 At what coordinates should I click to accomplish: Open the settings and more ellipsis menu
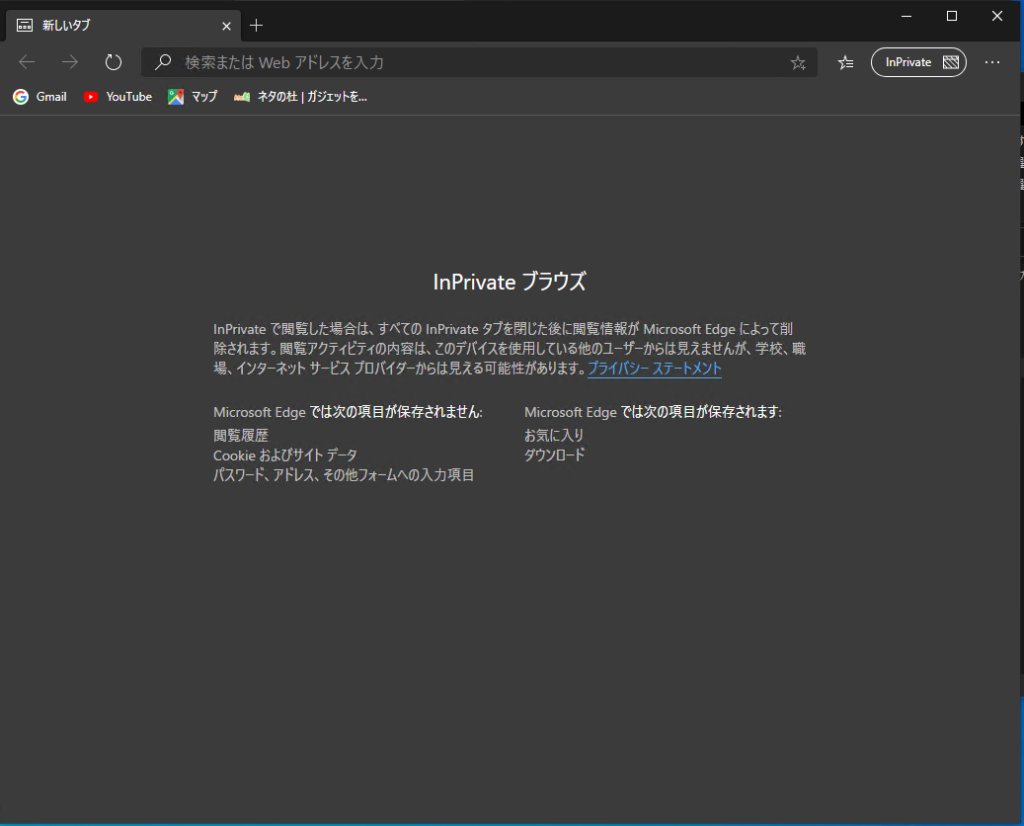pyautogui.click(x=992, y=62)
